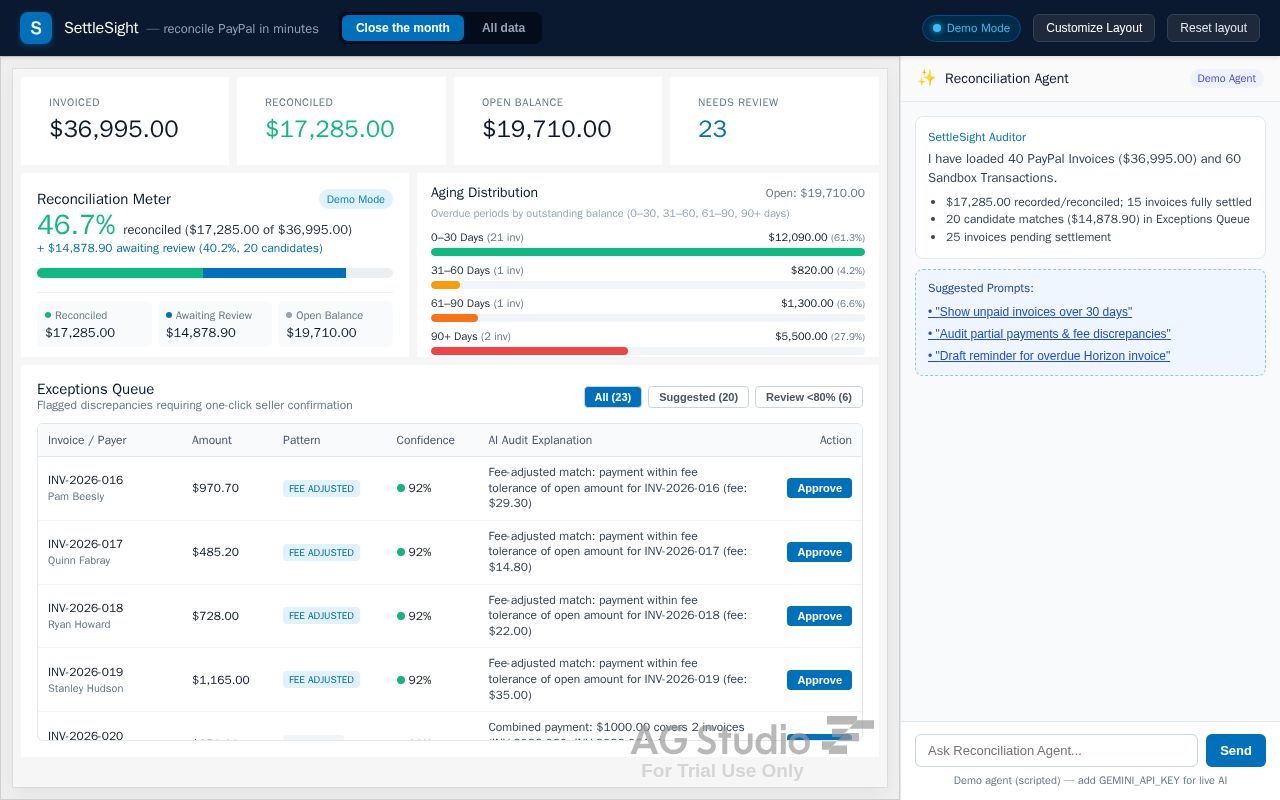Image resolution: width=1280 pixels, height=800 pixels.
Task: Approve invoice INV-2026-016
Action: tap(819, 488)
